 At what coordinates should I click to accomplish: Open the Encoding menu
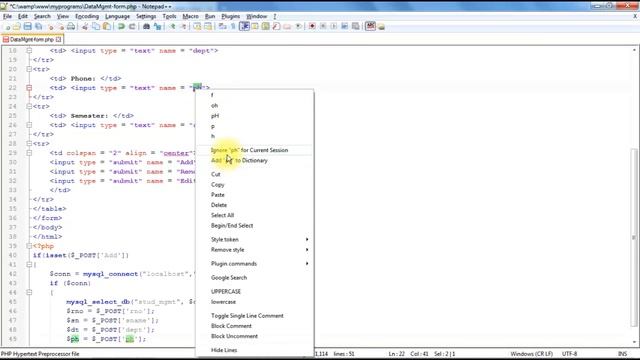[x=87, y=16]
